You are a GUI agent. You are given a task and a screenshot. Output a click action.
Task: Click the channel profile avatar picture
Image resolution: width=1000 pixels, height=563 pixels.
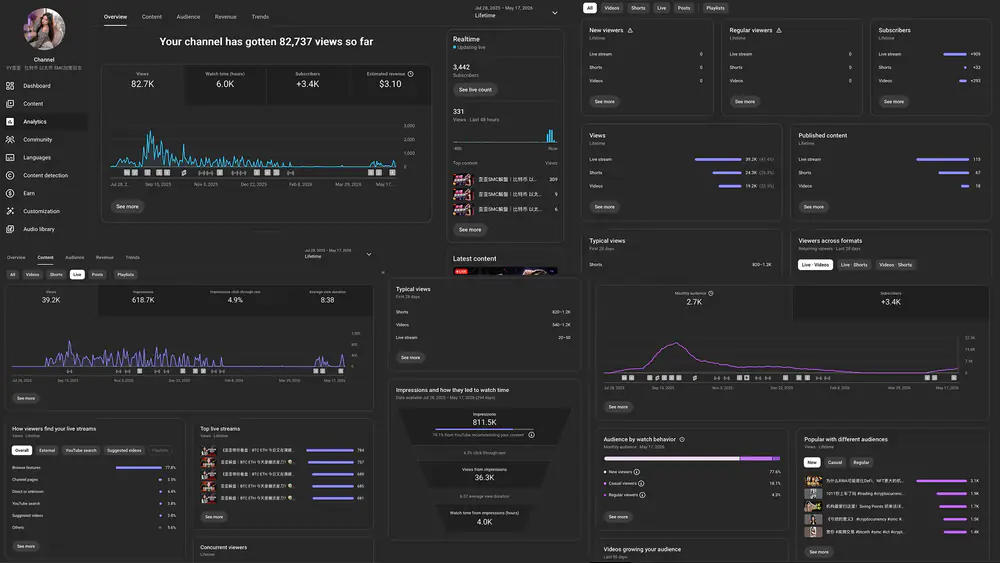[44, 29]
